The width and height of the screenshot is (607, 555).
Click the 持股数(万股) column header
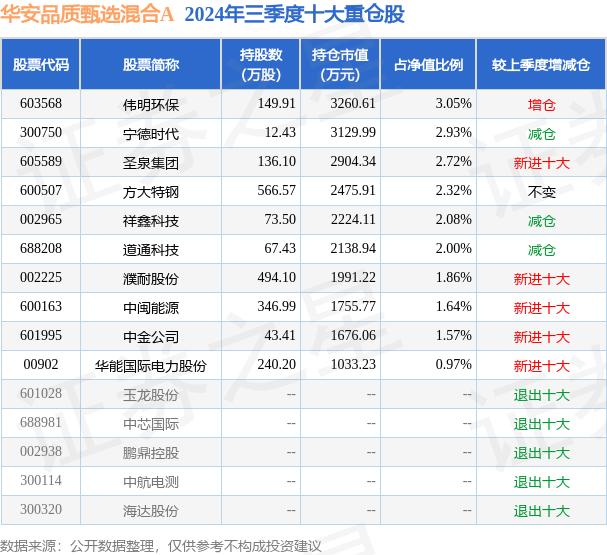(261, 65)
